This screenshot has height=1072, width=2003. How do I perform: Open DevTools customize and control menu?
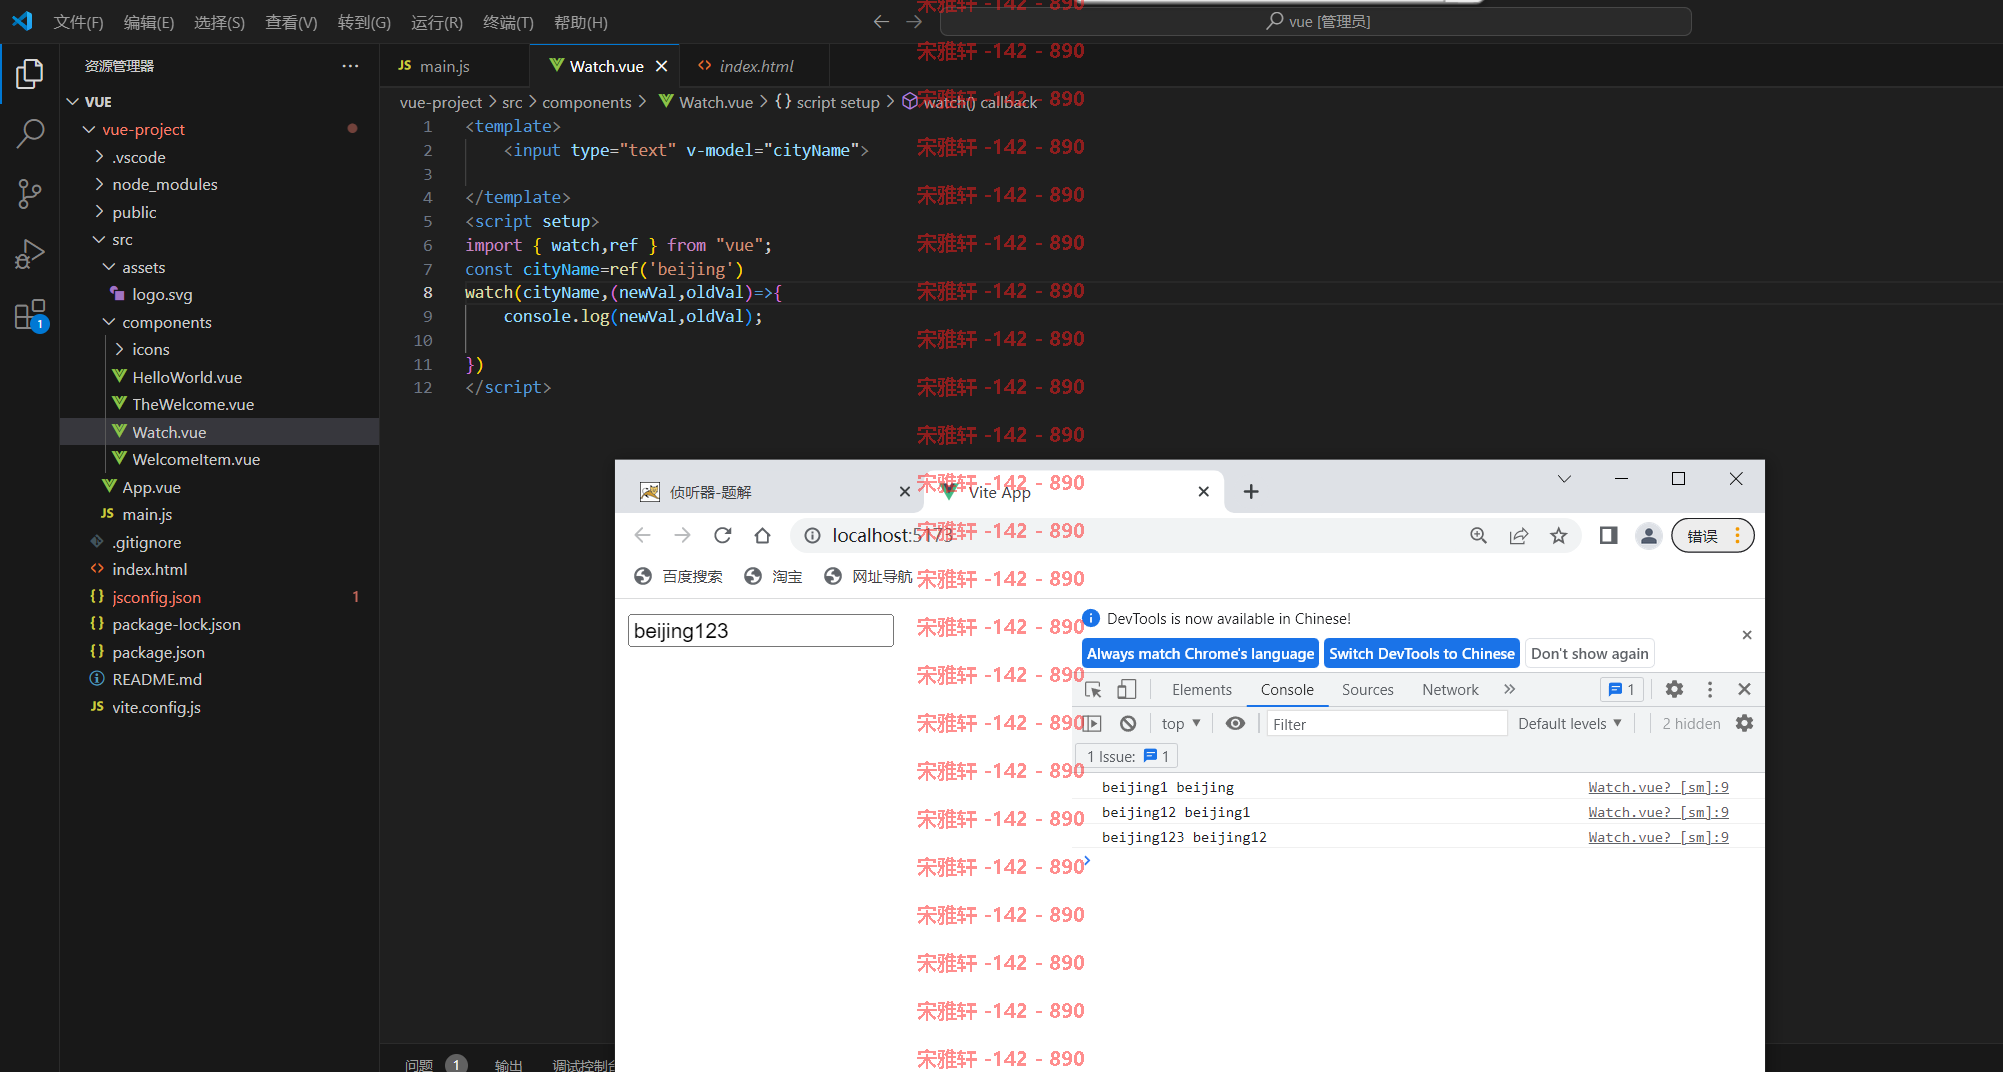[1710, 689]
